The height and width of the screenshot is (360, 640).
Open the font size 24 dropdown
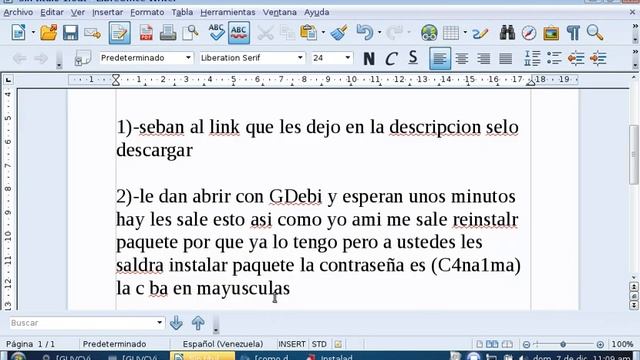[x=347, y=58]
